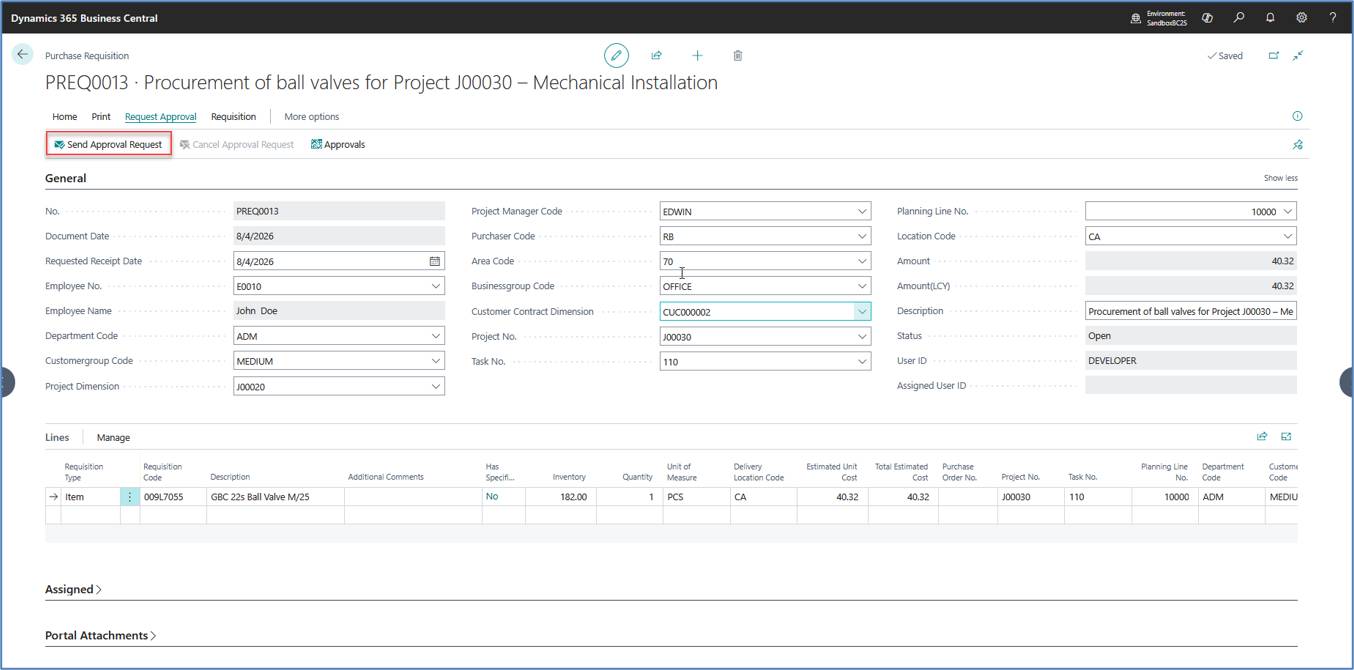Open the Requisition menu tab

tap(233, 116)
